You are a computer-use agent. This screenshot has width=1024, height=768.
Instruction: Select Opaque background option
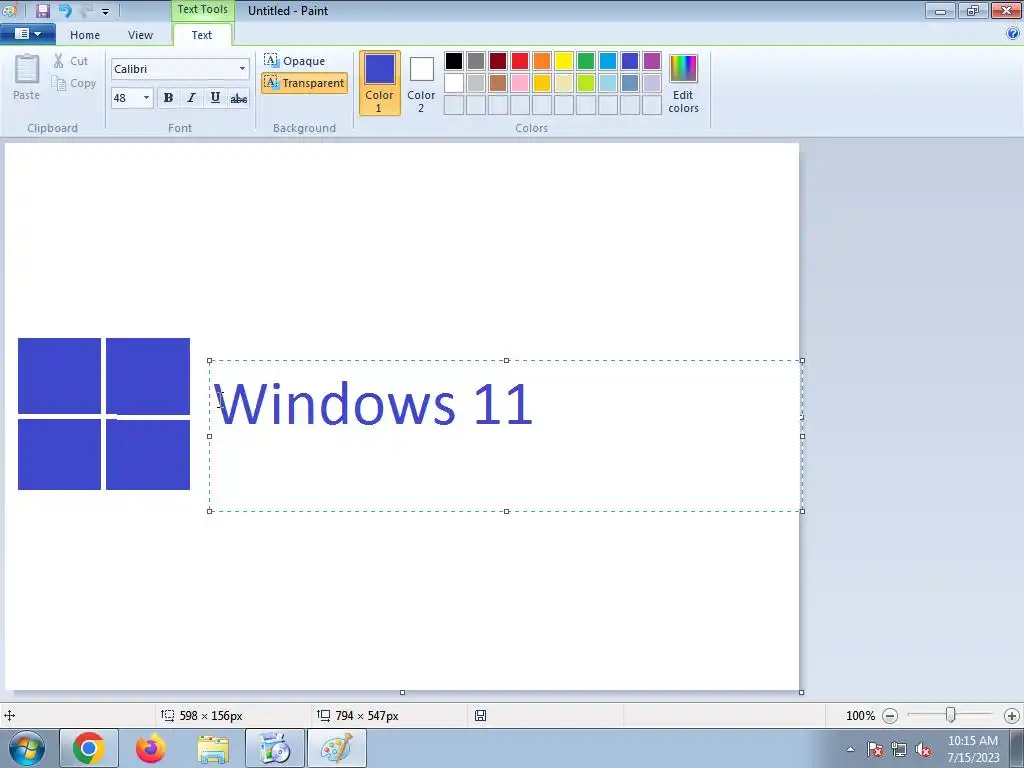click(x=295, y=61)
